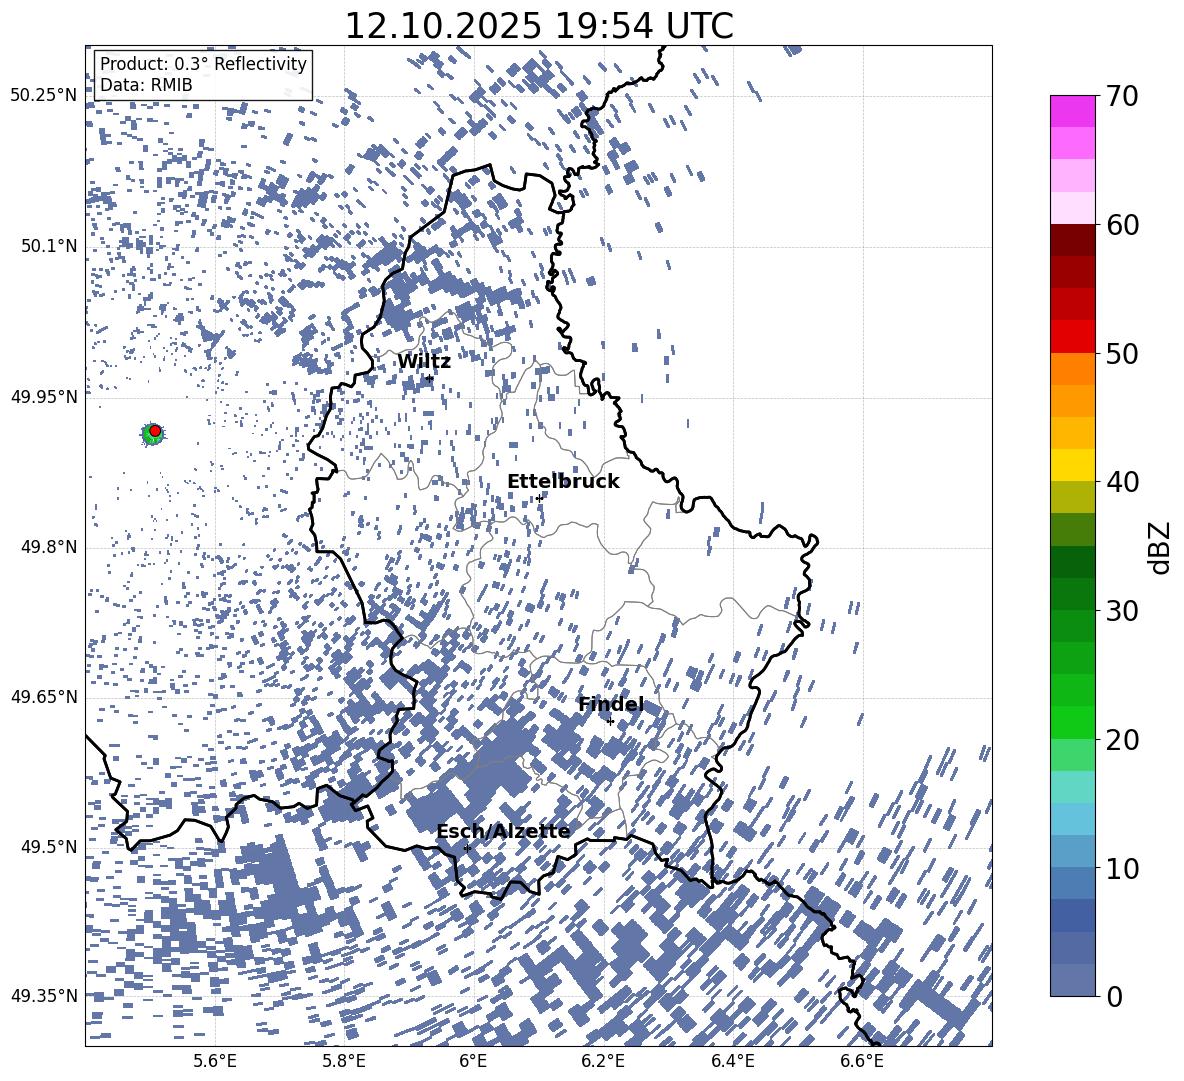Pick the bright red swatch just above 50
The height and width of the screenshot is (1081, 1184).
(1072, 337)
